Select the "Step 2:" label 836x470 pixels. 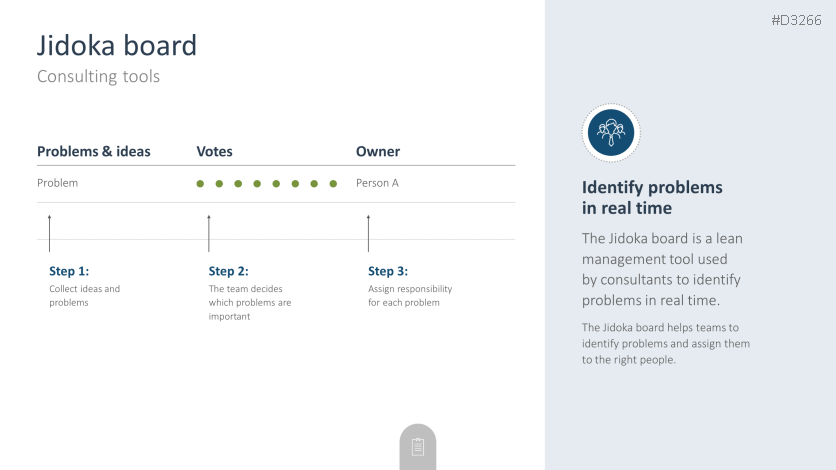pos(228,271)
